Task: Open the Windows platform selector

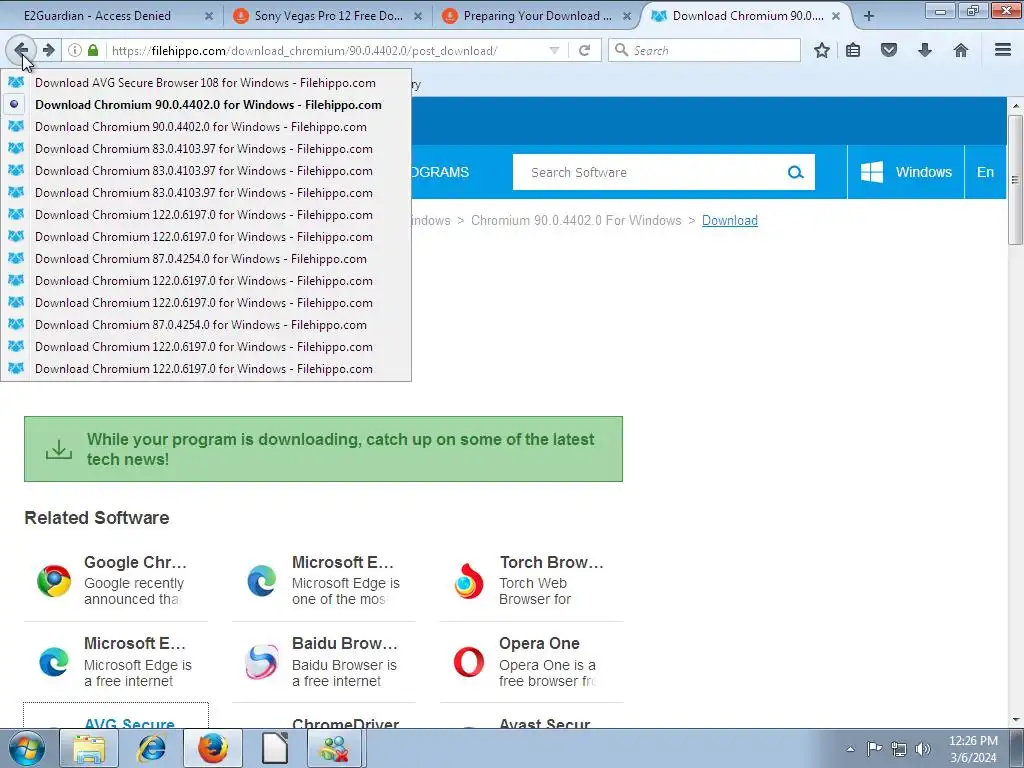Action: (x=906, y=172)
